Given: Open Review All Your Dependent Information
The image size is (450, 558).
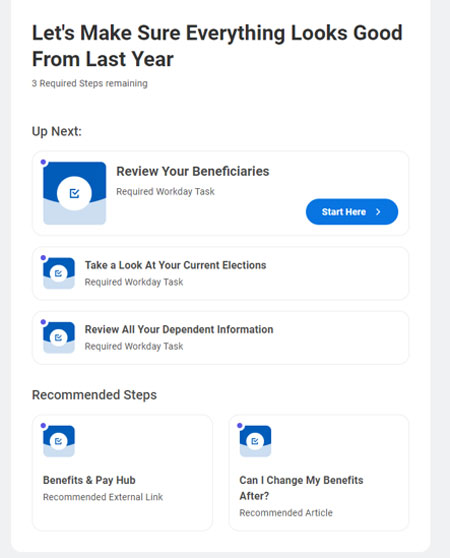Looking at the screenshot, I should click(179, 330).
